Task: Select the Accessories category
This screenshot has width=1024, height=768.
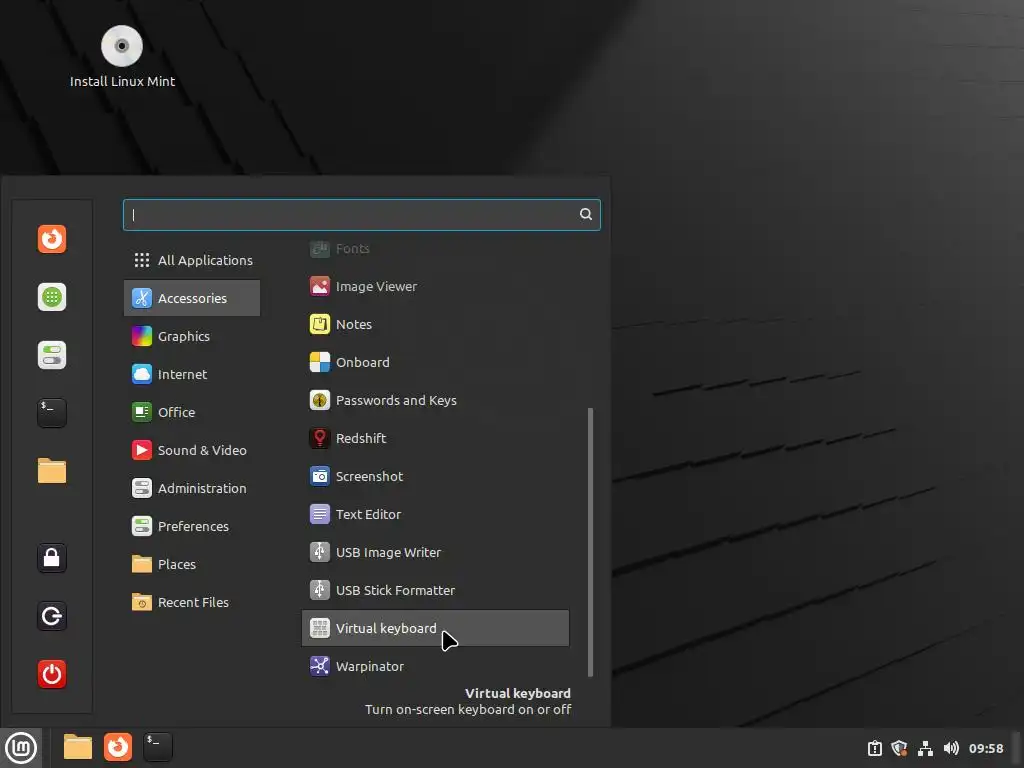Action: (x=192, y=298)
